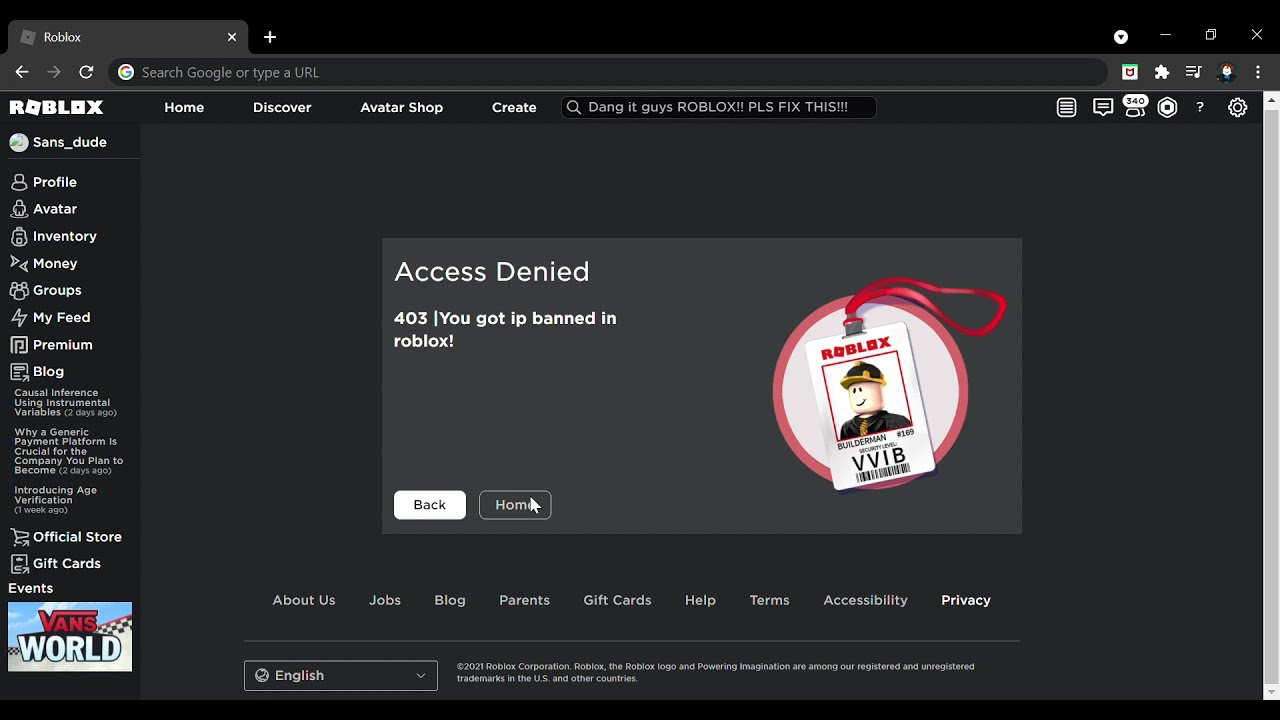This screenshot has width=1280, height=720.
Task: Open the Jobs footer link
Action: point(385,600)
